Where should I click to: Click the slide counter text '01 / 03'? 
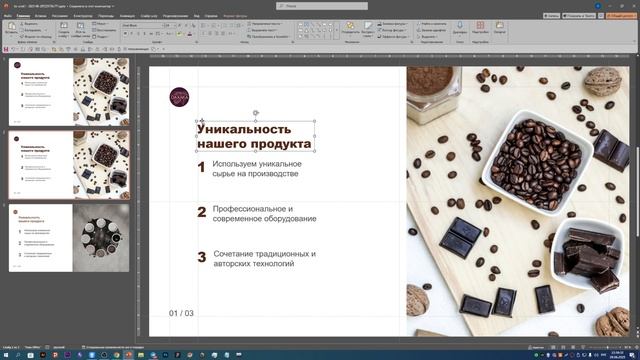click(181, 313)
